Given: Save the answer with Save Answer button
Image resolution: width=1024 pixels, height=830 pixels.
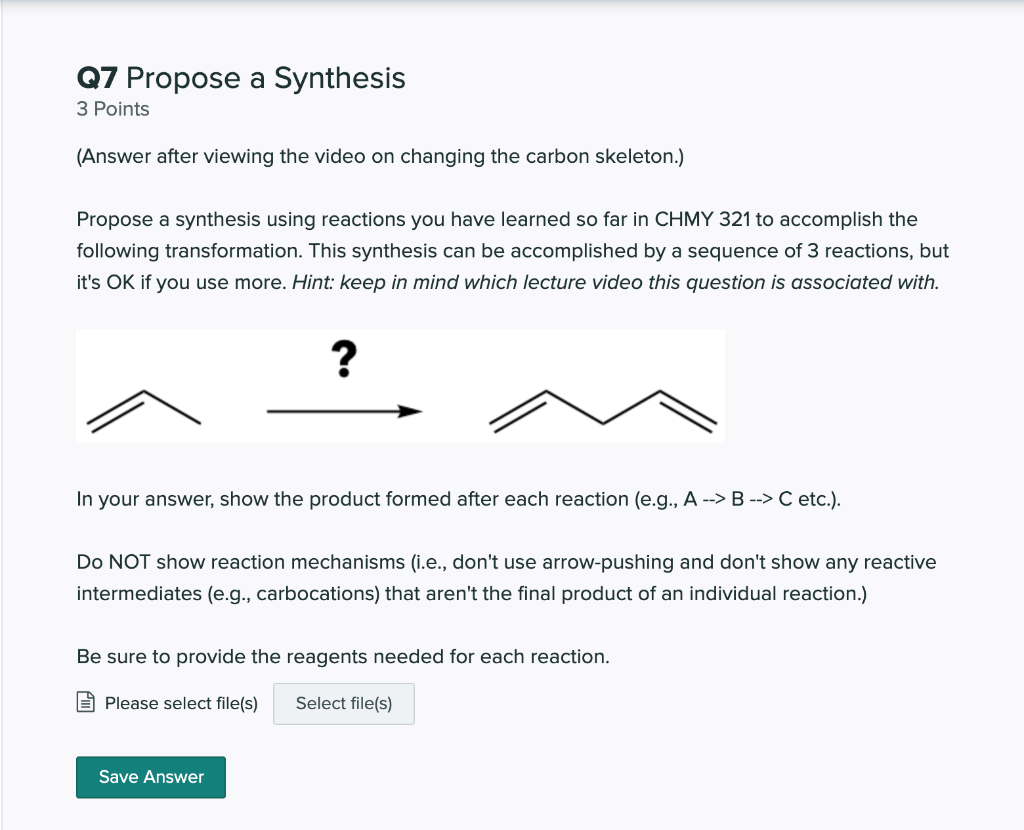Looking at the screenshot, I should [151, 777].
